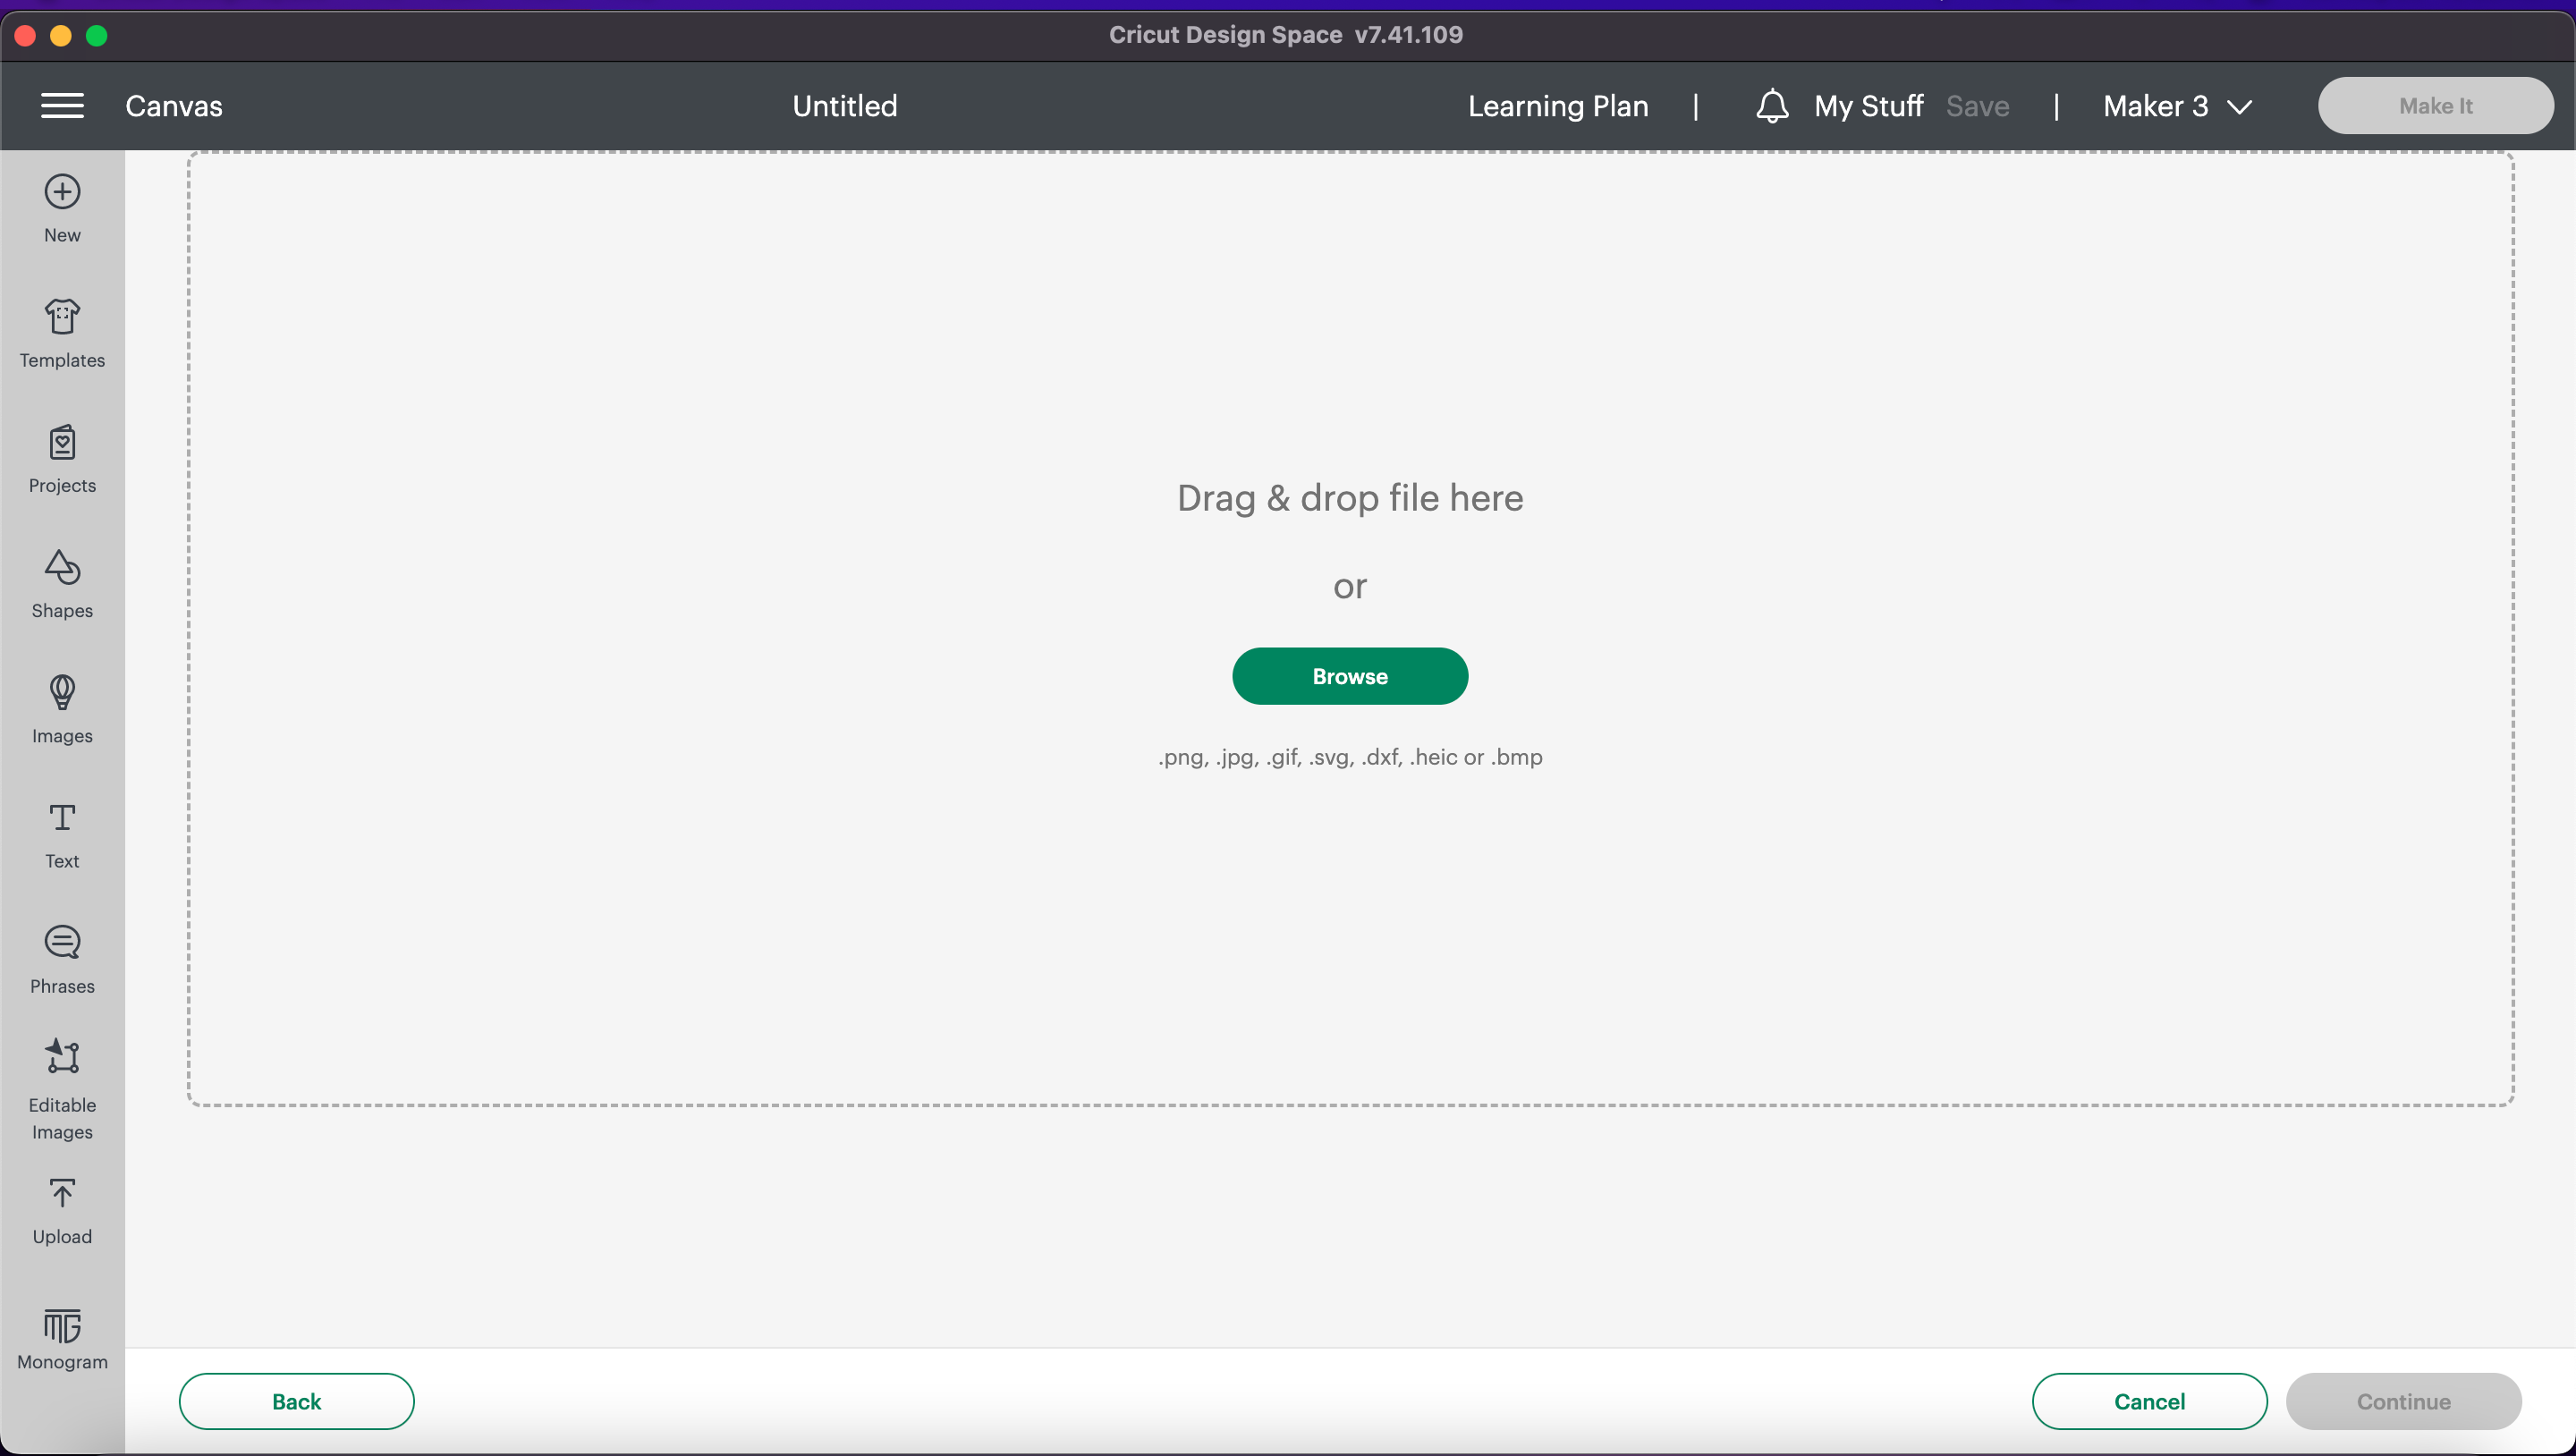The image size is (2576, 1456).
Task: Click the Back button
Action: point(296,1401)
